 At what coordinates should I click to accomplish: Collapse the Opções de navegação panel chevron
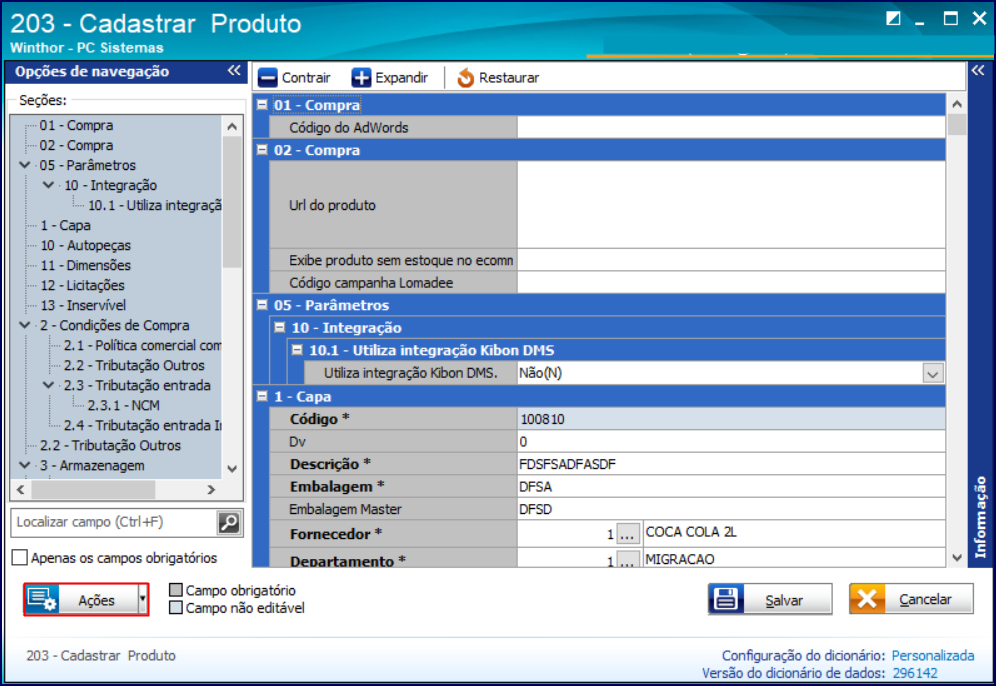234,71
